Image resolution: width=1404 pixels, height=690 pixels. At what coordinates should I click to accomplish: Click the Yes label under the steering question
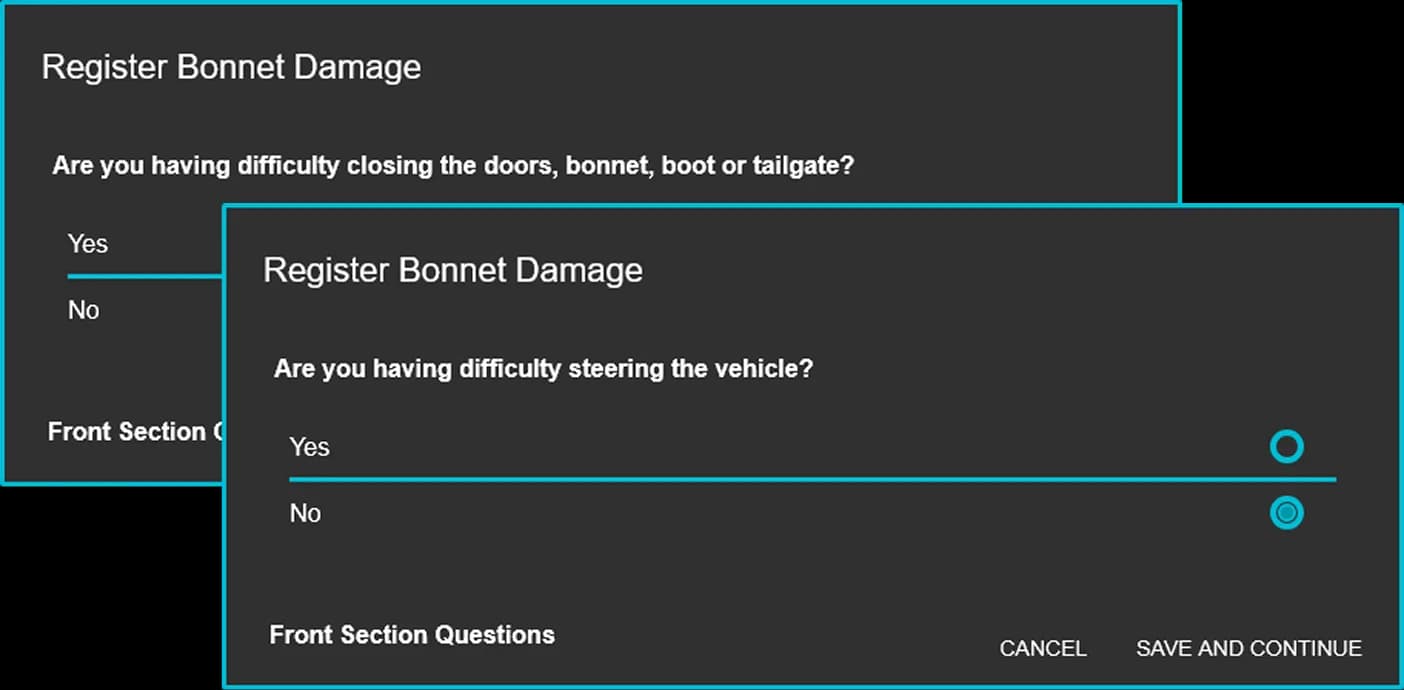(x=309, y=447)
